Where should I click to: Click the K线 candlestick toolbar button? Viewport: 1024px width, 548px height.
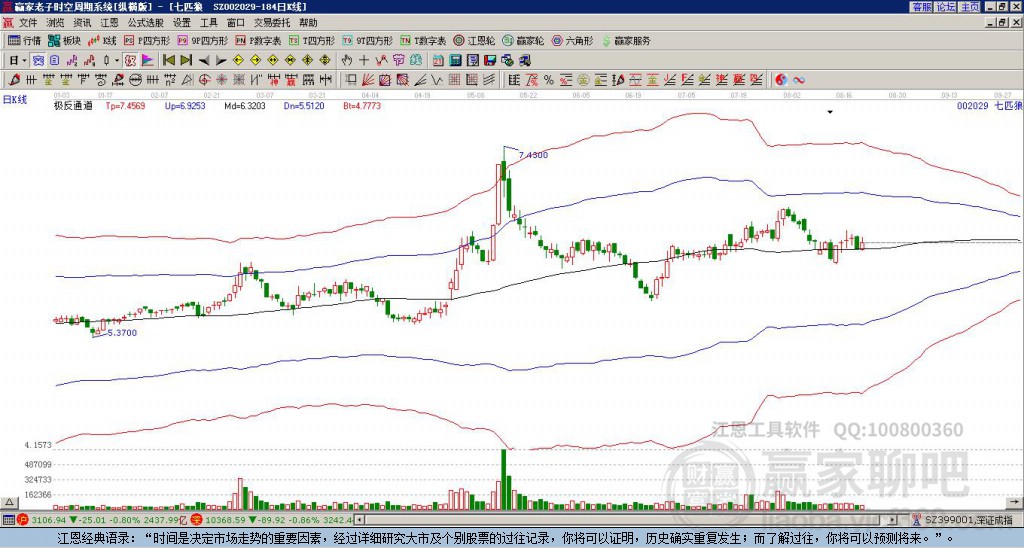pos(102,40)
